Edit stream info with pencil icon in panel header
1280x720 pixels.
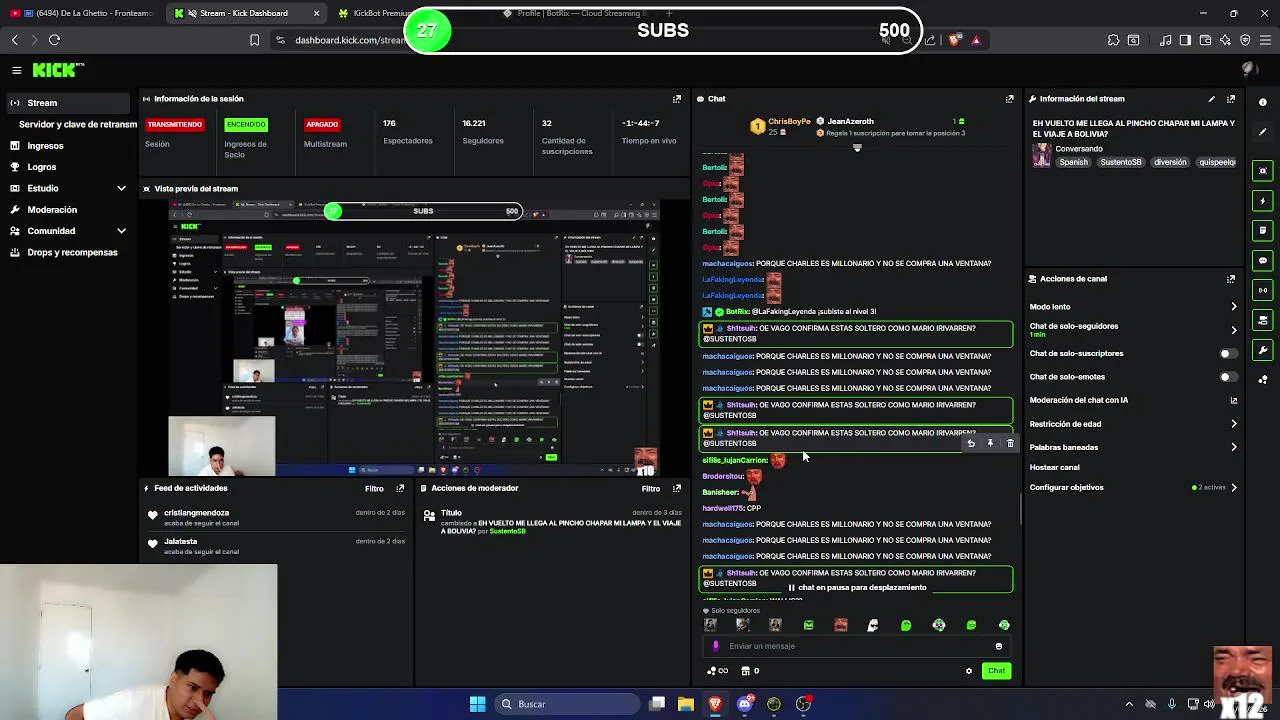click(x=1212, y=99)
